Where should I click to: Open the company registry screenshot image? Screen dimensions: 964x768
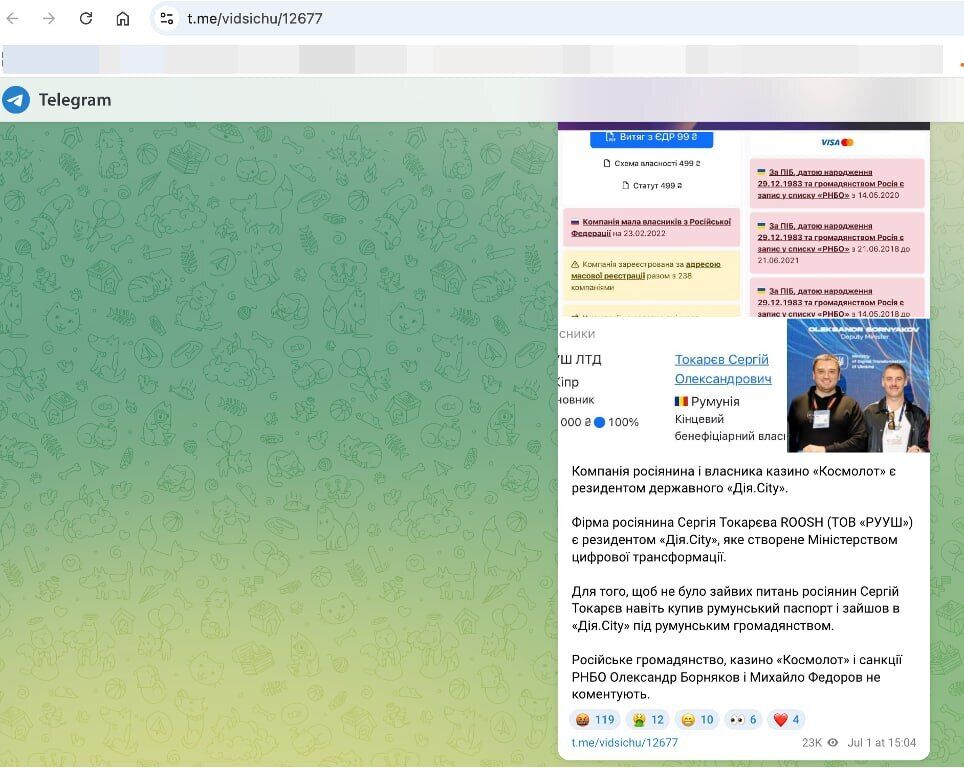tap(744, 220)
